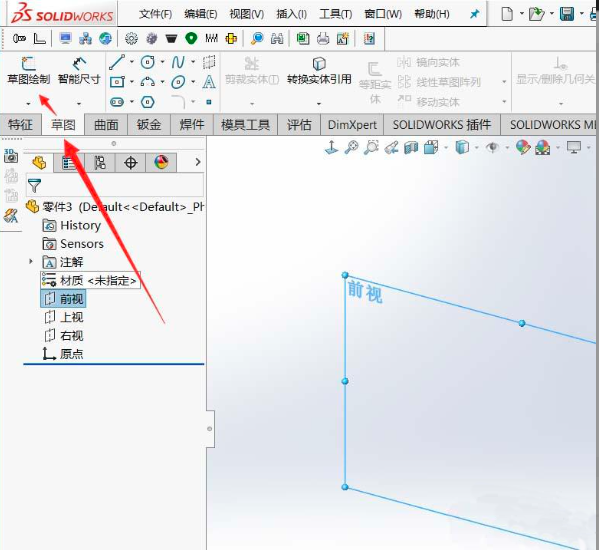Open the Sketch (草图绘制) dropdown arrow

click(28, 104)
